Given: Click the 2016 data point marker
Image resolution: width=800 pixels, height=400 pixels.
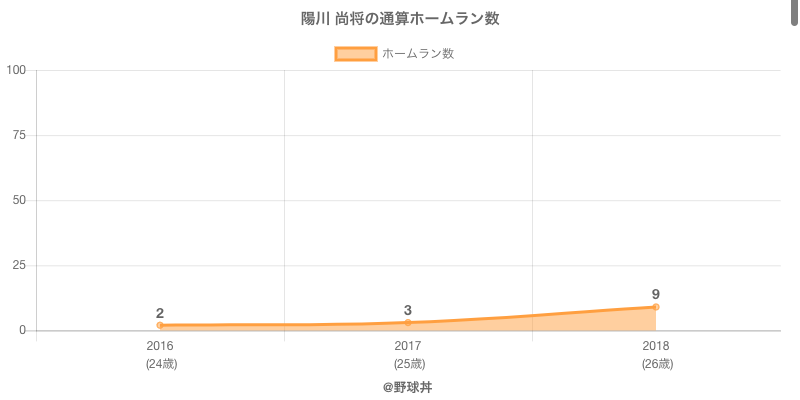Looking at the screenshot, I should click(160, 325).
